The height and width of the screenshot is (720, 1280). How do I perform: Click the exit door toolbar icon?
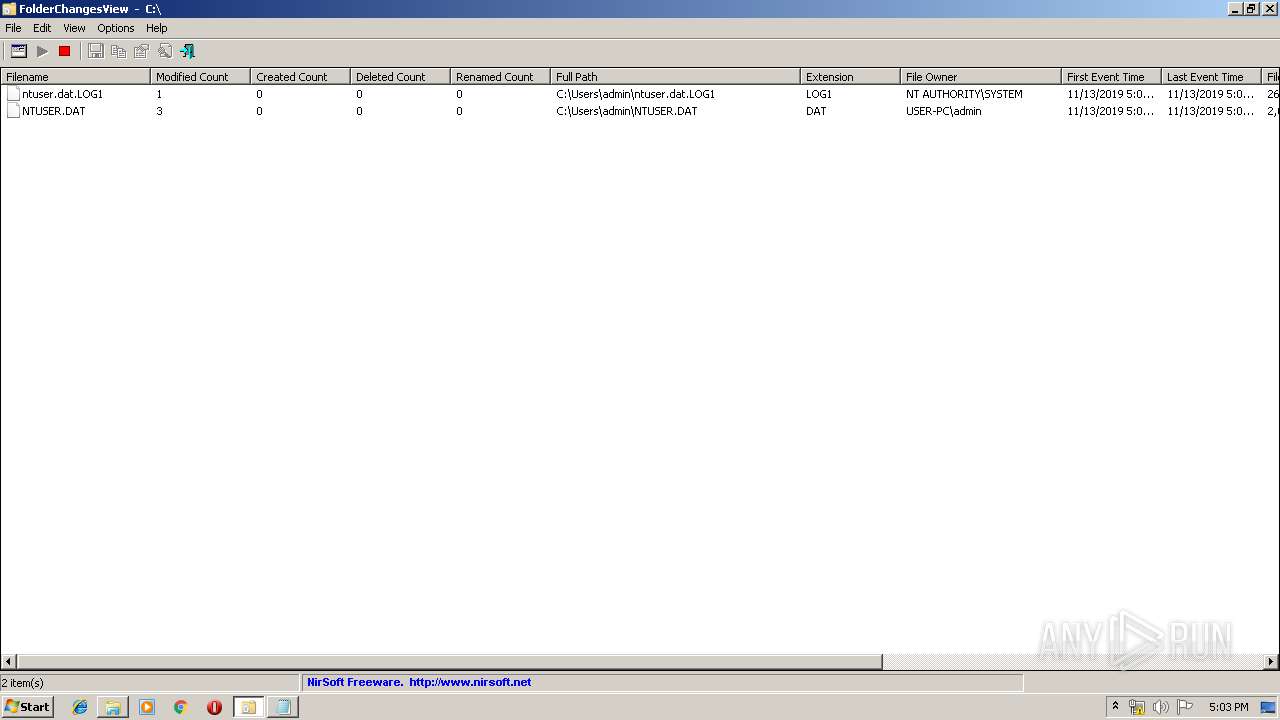(187, 51)
